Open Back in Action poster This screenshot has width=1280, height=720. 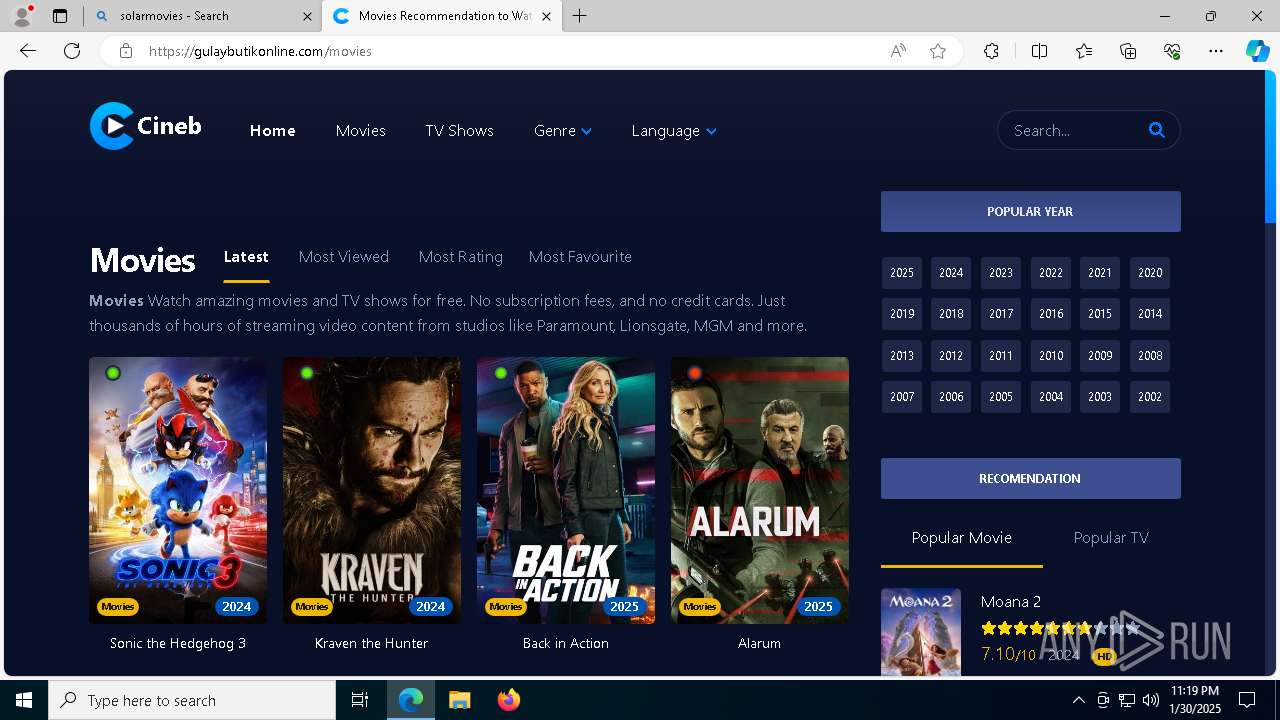566,490
